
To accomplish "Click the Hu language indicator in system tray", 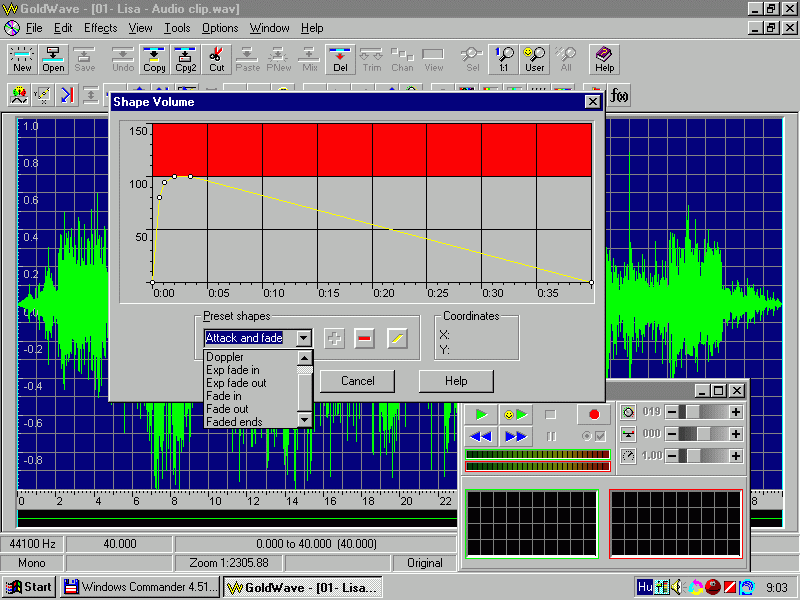I will 645,587.
